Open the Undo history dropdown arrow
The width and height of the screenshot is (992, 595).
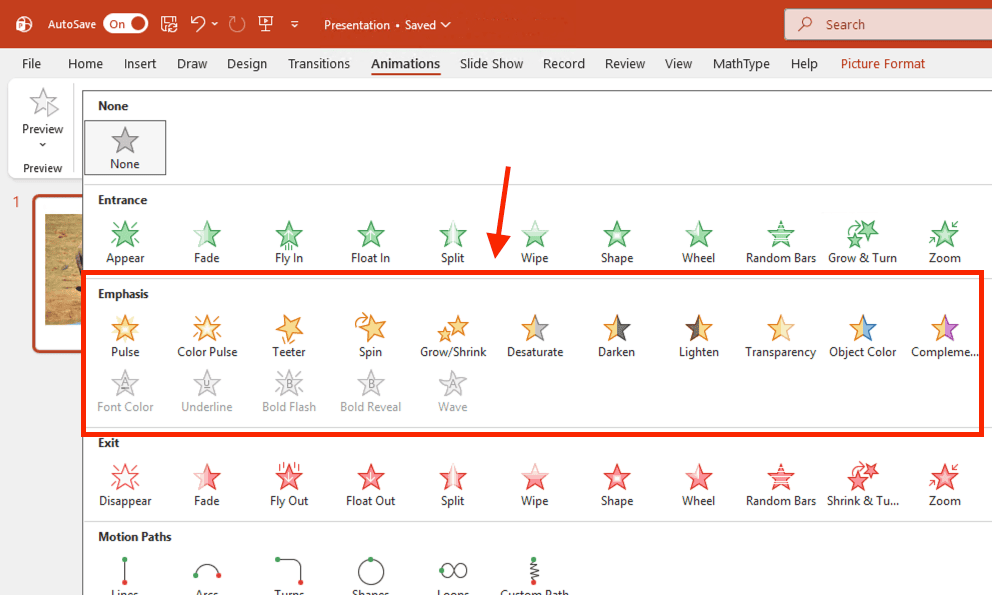tap(214, 24)
